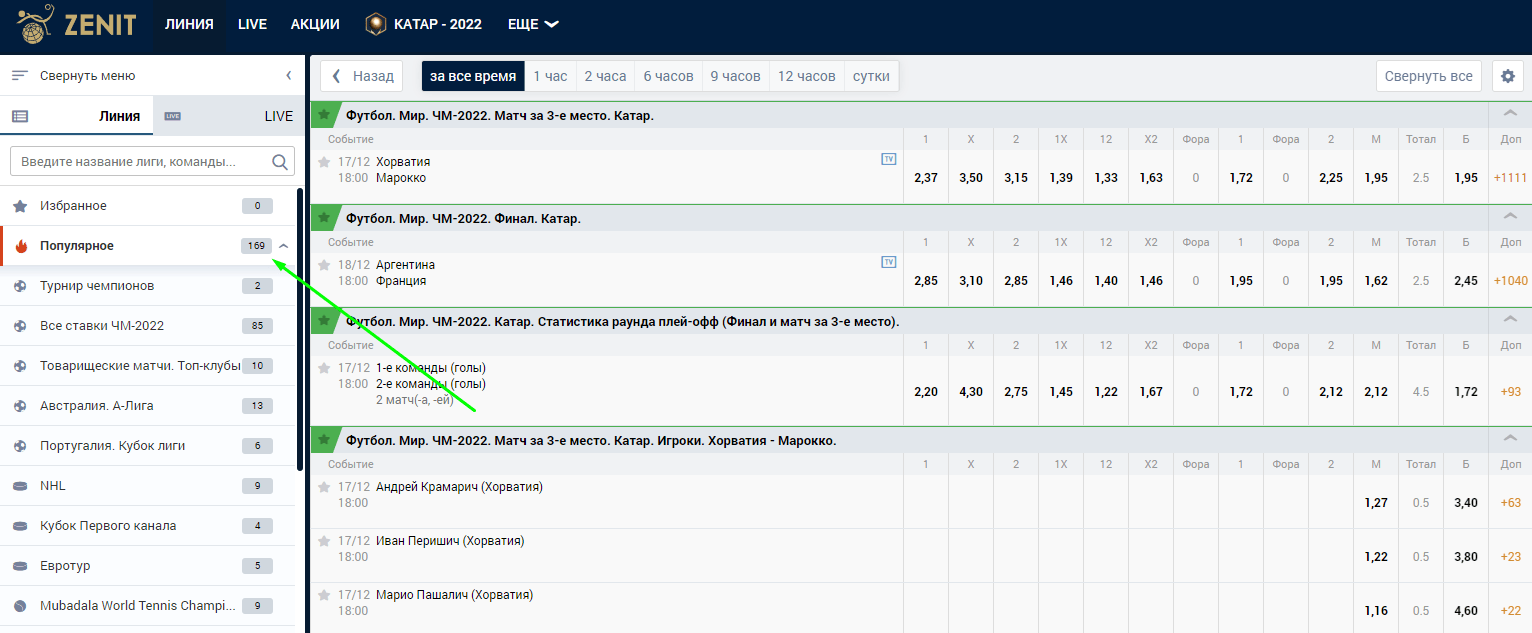Star the Марио Пашалич event
Screen dimensions: 1532x633
tap(324, 595)
